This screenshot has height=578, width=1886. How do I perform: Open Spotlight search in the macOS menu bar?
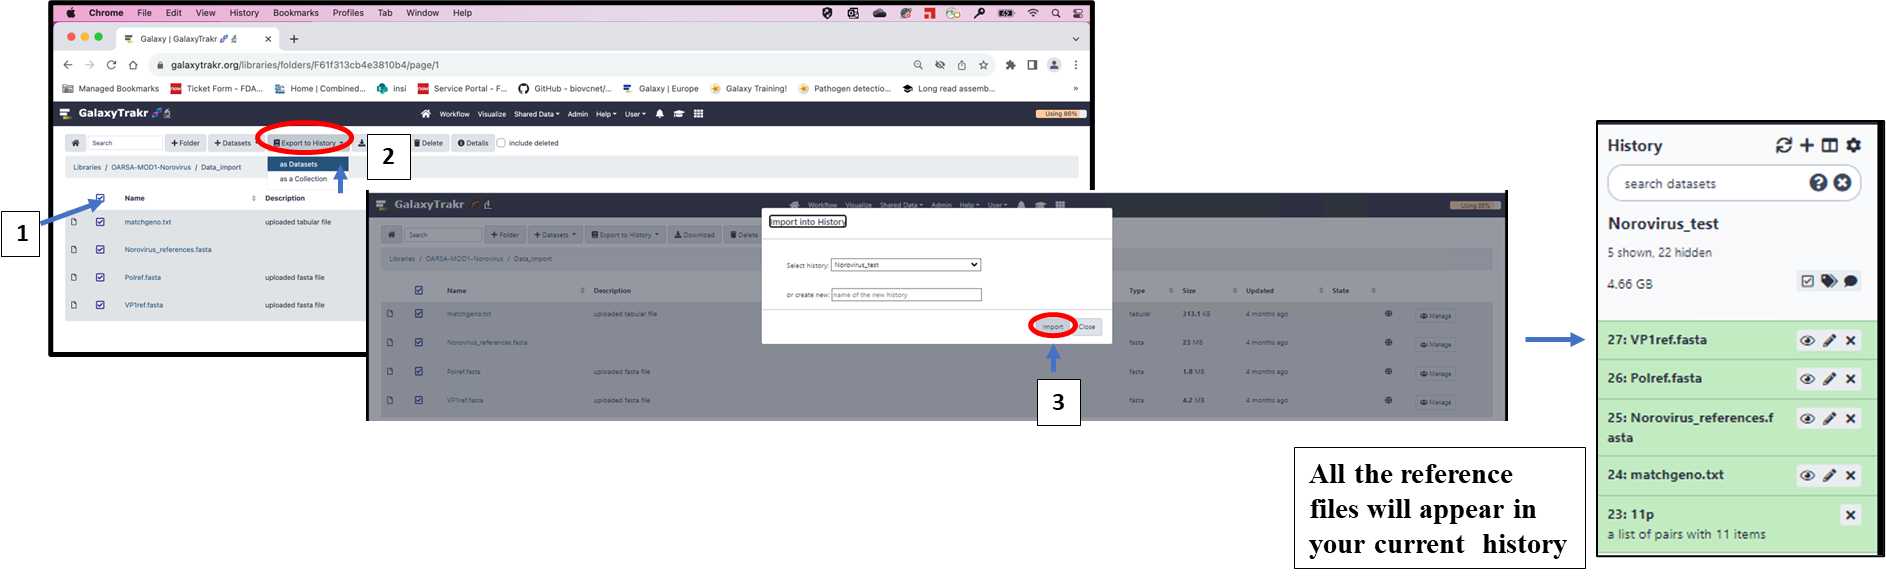click(x=1056, y=13)
